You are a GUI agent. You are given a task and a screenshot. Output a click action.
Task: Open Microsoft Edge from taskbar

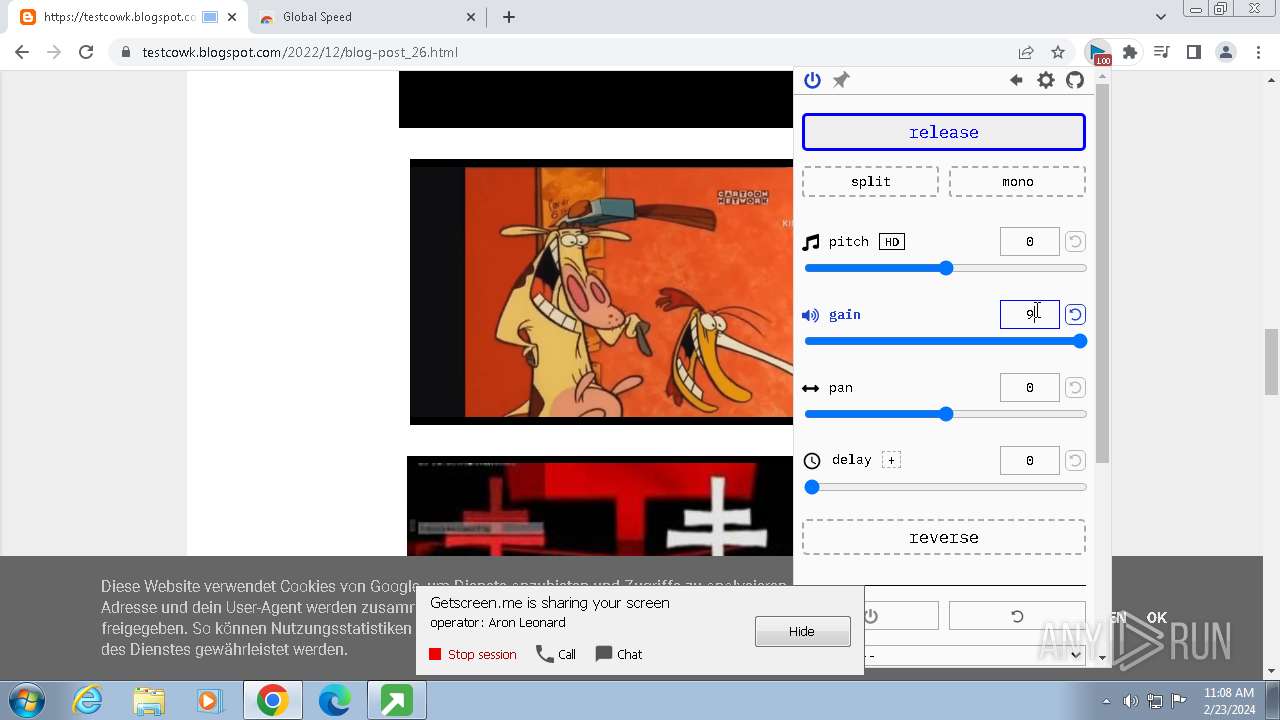[x=334, y=701]
